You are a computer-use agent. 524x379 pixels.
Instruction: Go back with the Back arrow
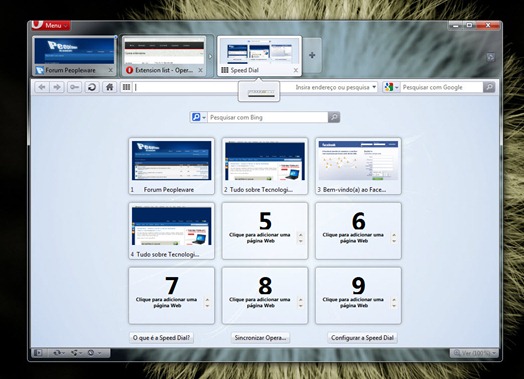click(x=42, y=88)
